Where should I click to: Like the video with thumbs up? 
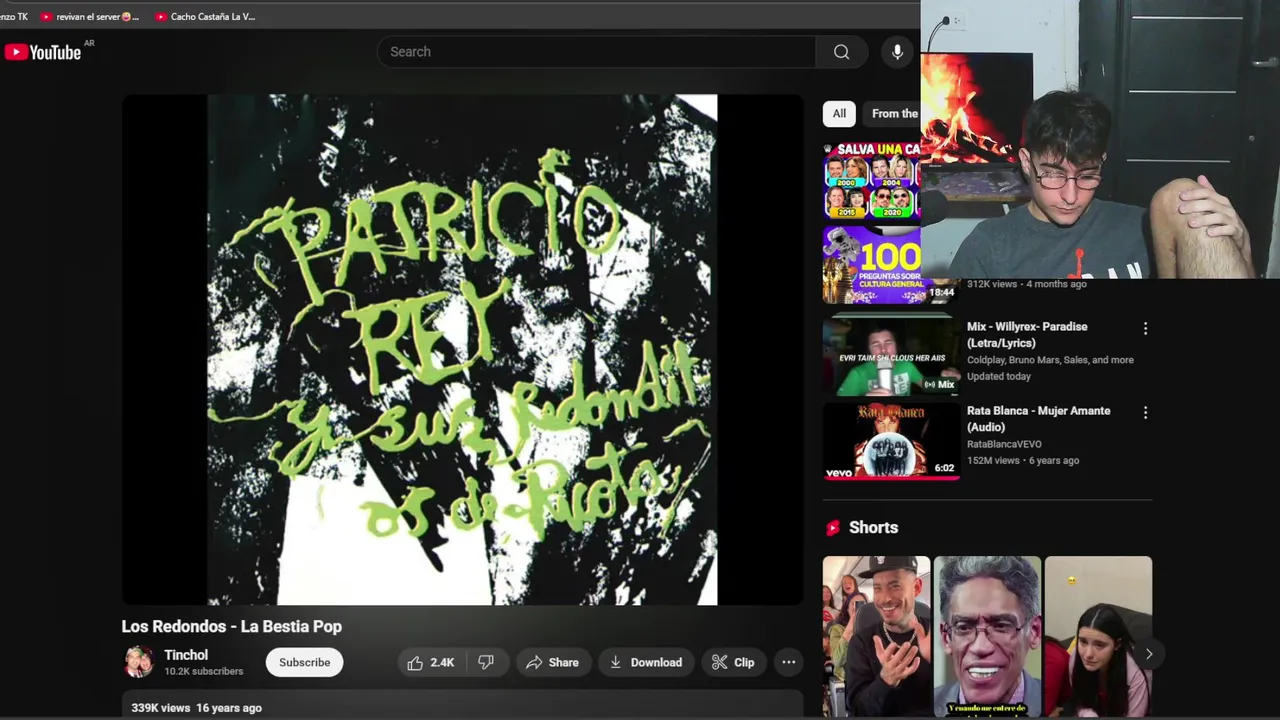pos(431,662)
